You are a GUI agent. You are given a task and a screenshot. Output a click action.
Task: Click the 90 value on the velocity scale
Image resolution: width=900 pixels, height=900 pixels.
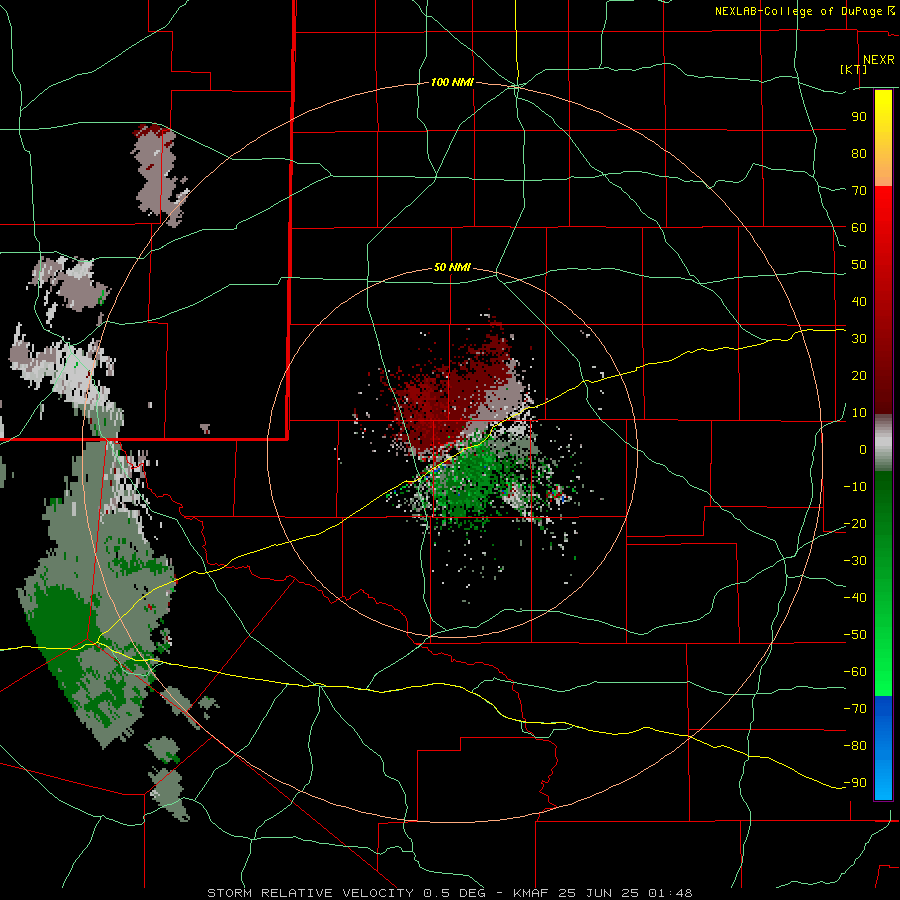tap(859, 117)
